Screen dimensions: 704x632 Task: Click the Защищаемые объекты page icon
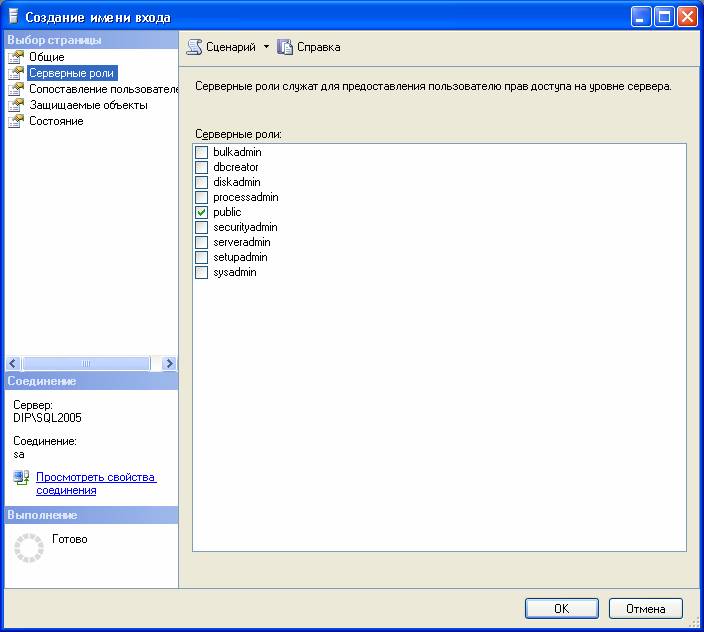tap(16, 105)
